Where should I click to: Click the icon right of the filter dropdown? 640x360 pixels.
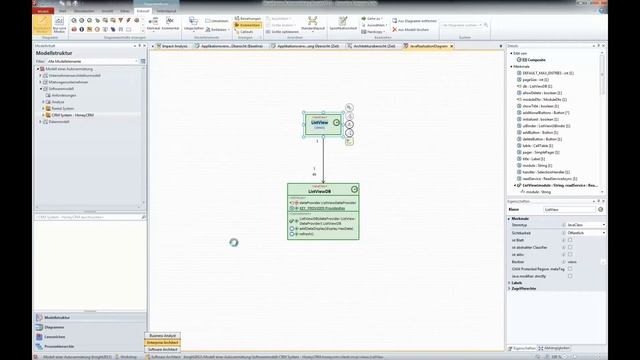(x=143, y=61)
